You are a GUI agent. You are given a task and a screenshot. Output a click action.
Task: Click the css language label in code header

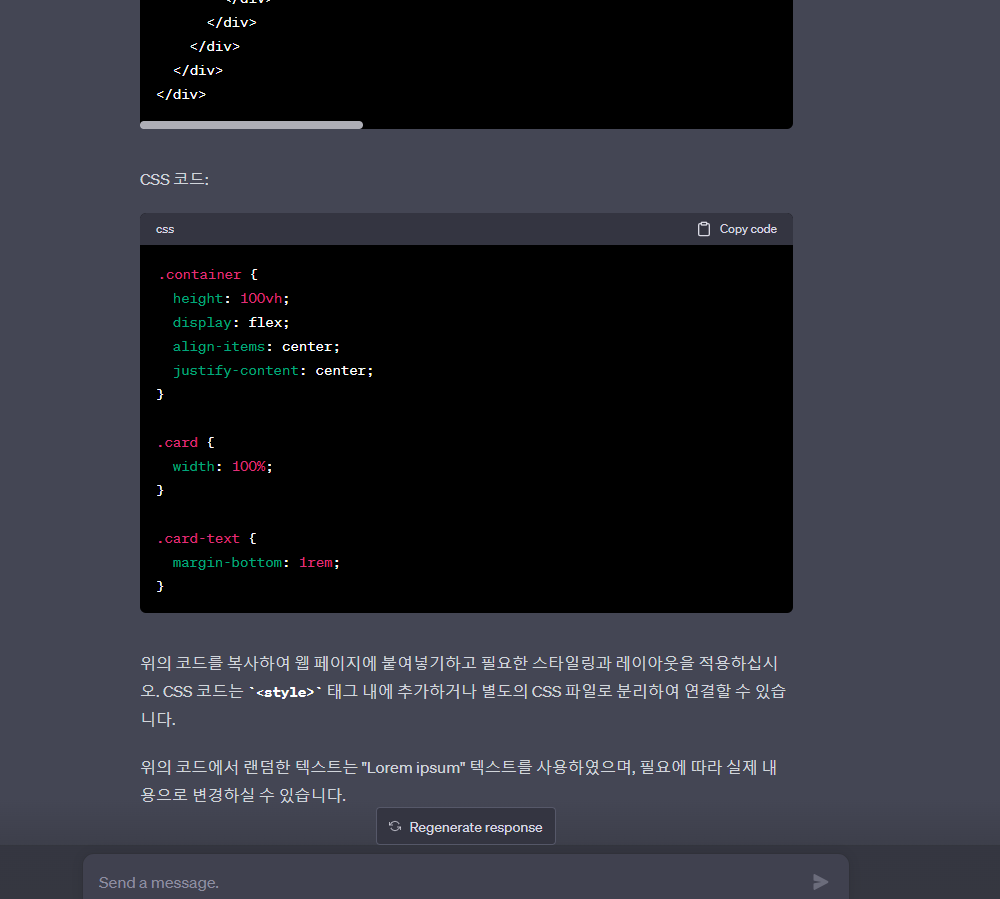pos(165,230)
